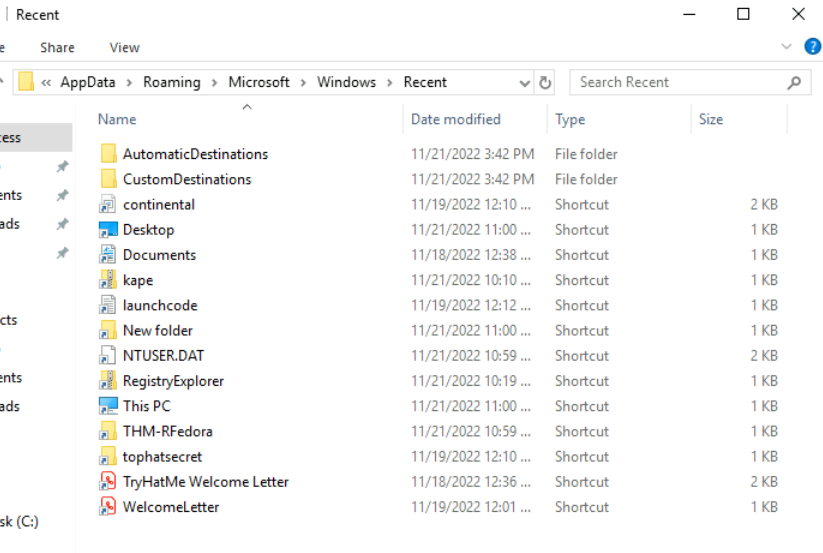Click the kape shortcut icon
823x553 pixels.
click(x=108, y=280)
